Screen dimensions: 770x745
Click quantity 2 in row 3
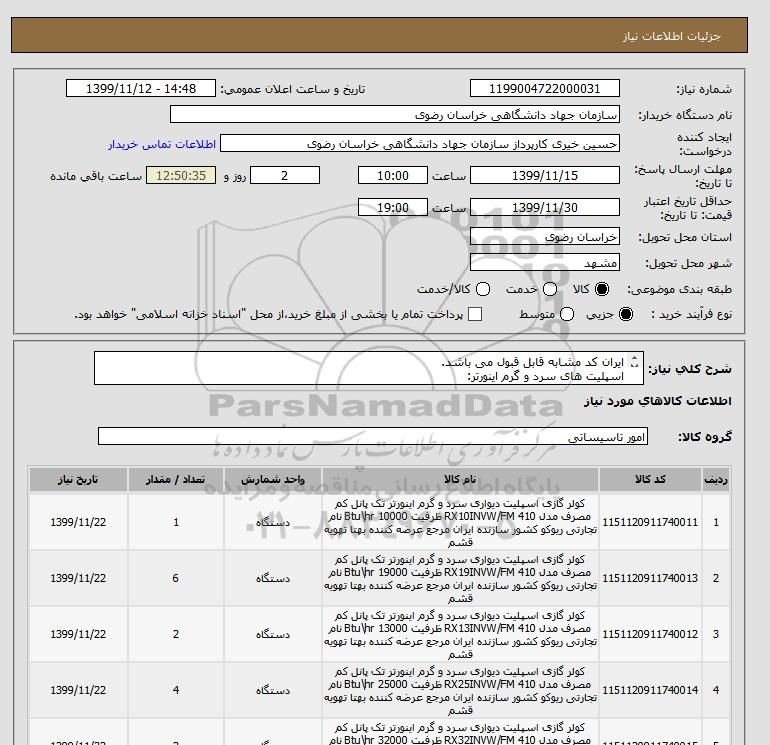pyautogui.click(x=176, y=634)
